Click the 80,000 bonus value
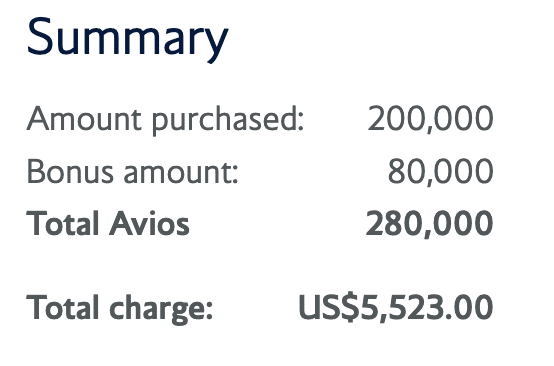The image size is (554, 366). pos(441,172)
